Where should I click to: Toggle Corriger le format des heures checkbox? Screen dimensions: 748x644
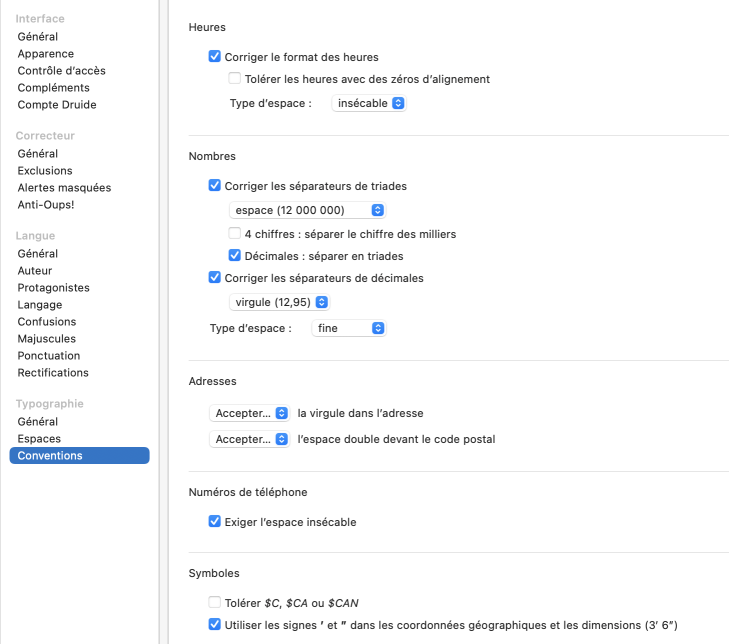(215, 57)
